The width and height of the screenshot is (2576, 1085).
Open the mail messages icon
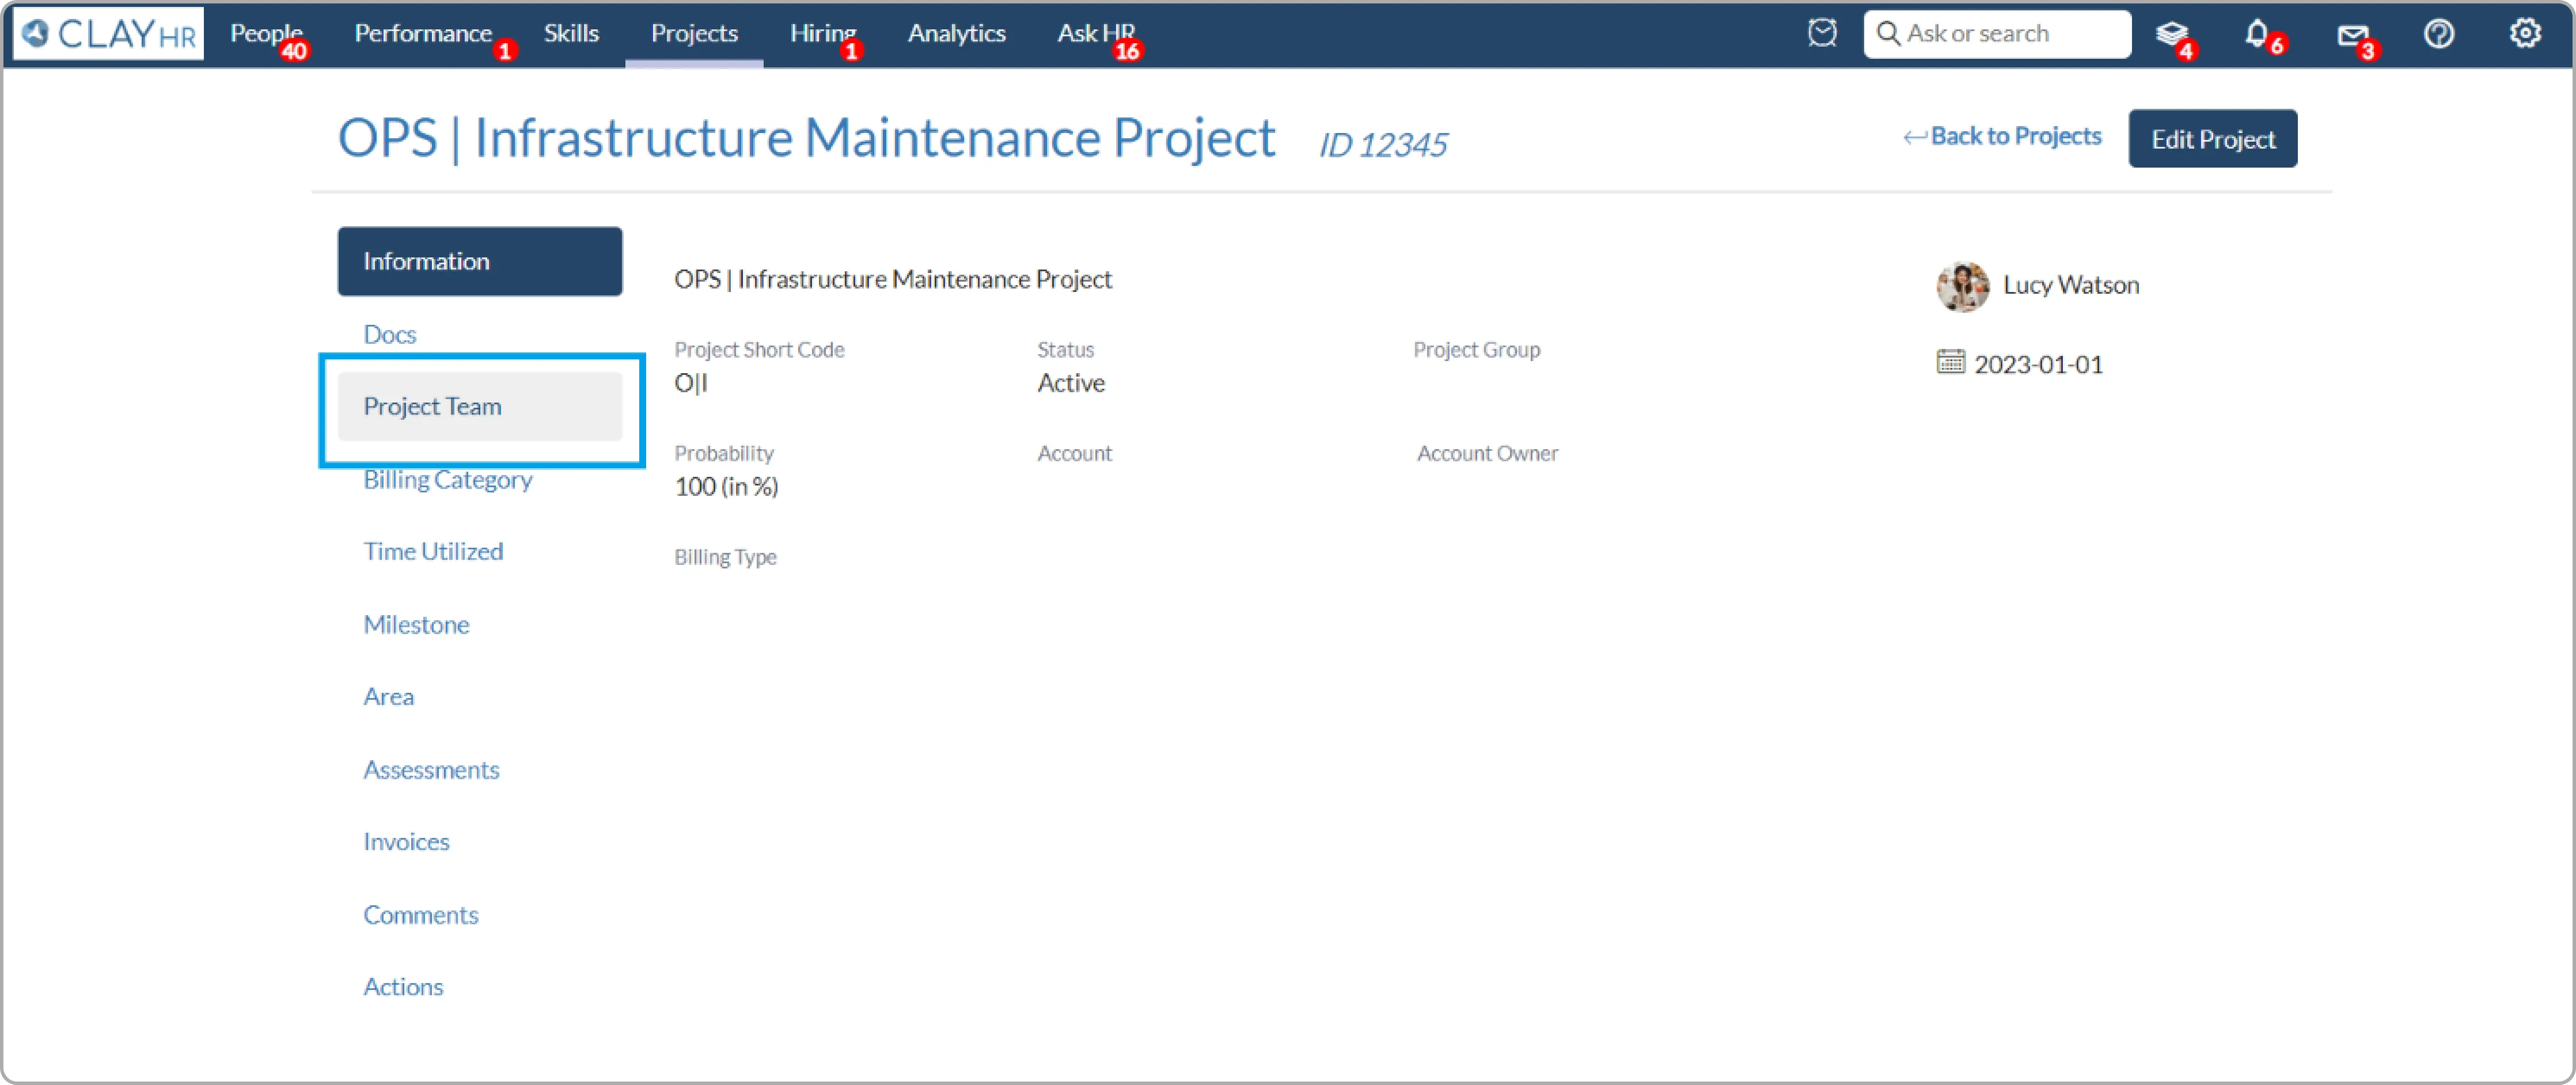pyautogui.click(x=2352, y=35)
